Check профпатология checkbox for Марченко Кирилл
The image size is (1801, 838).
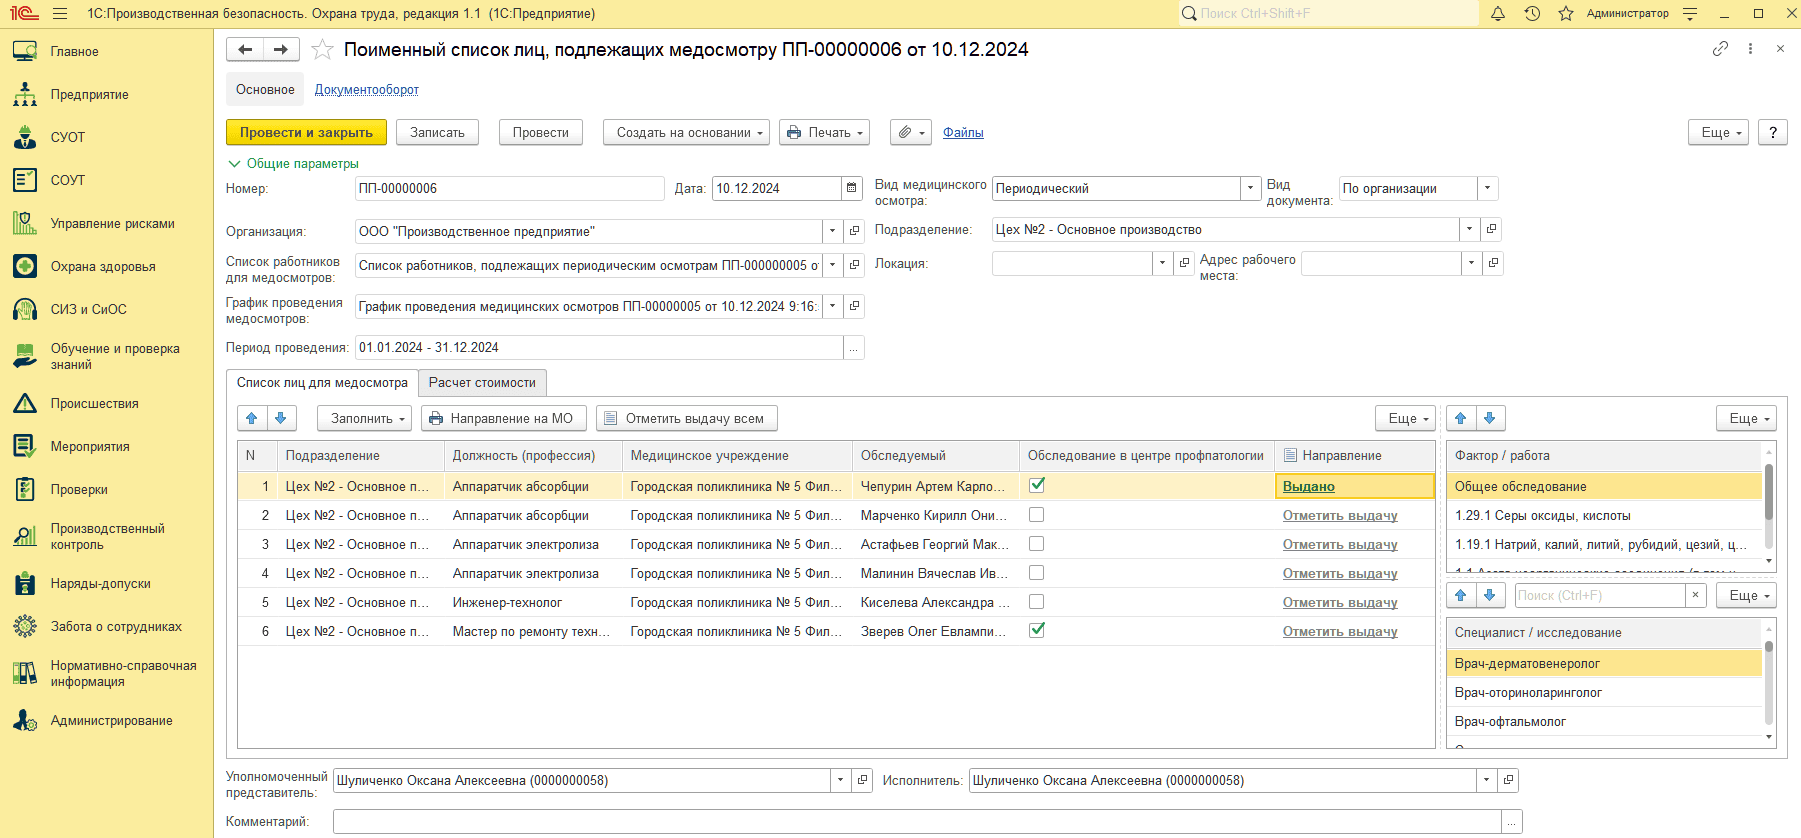(x=1037, y=514)
